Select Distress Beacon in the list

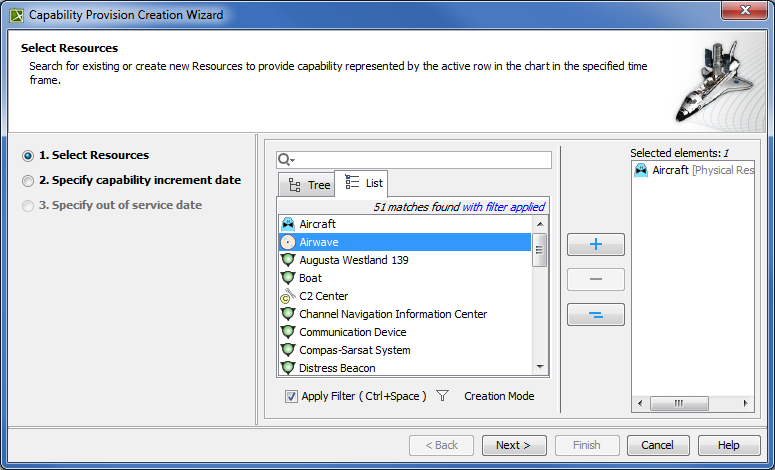click(x=337, y=368)
